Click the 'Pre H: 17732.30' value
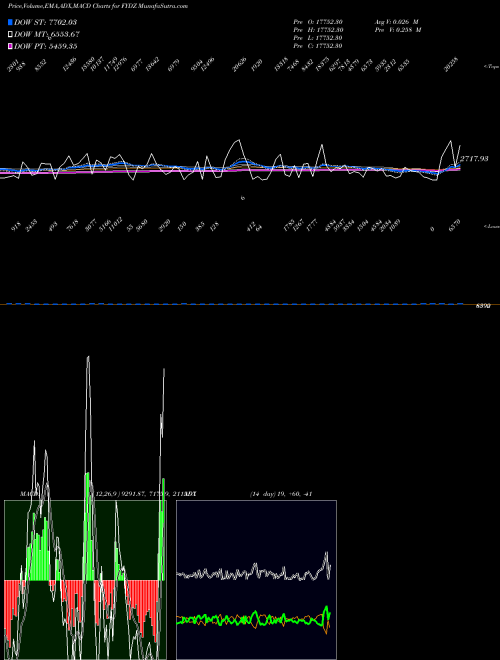The height and width of the screenshot is (660, 500). [318, 30]
